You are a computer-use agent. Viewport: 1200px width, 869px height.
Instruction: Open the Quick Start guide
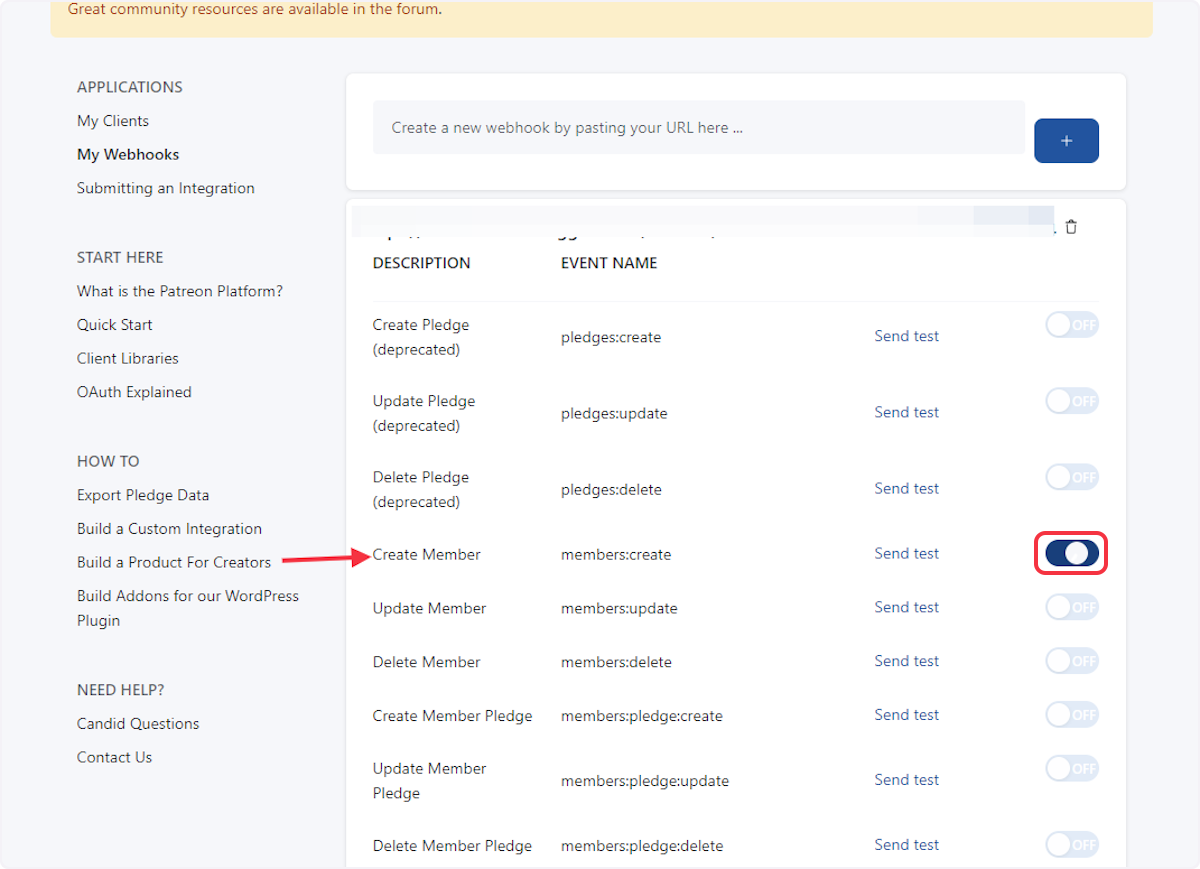coord(114,324)
